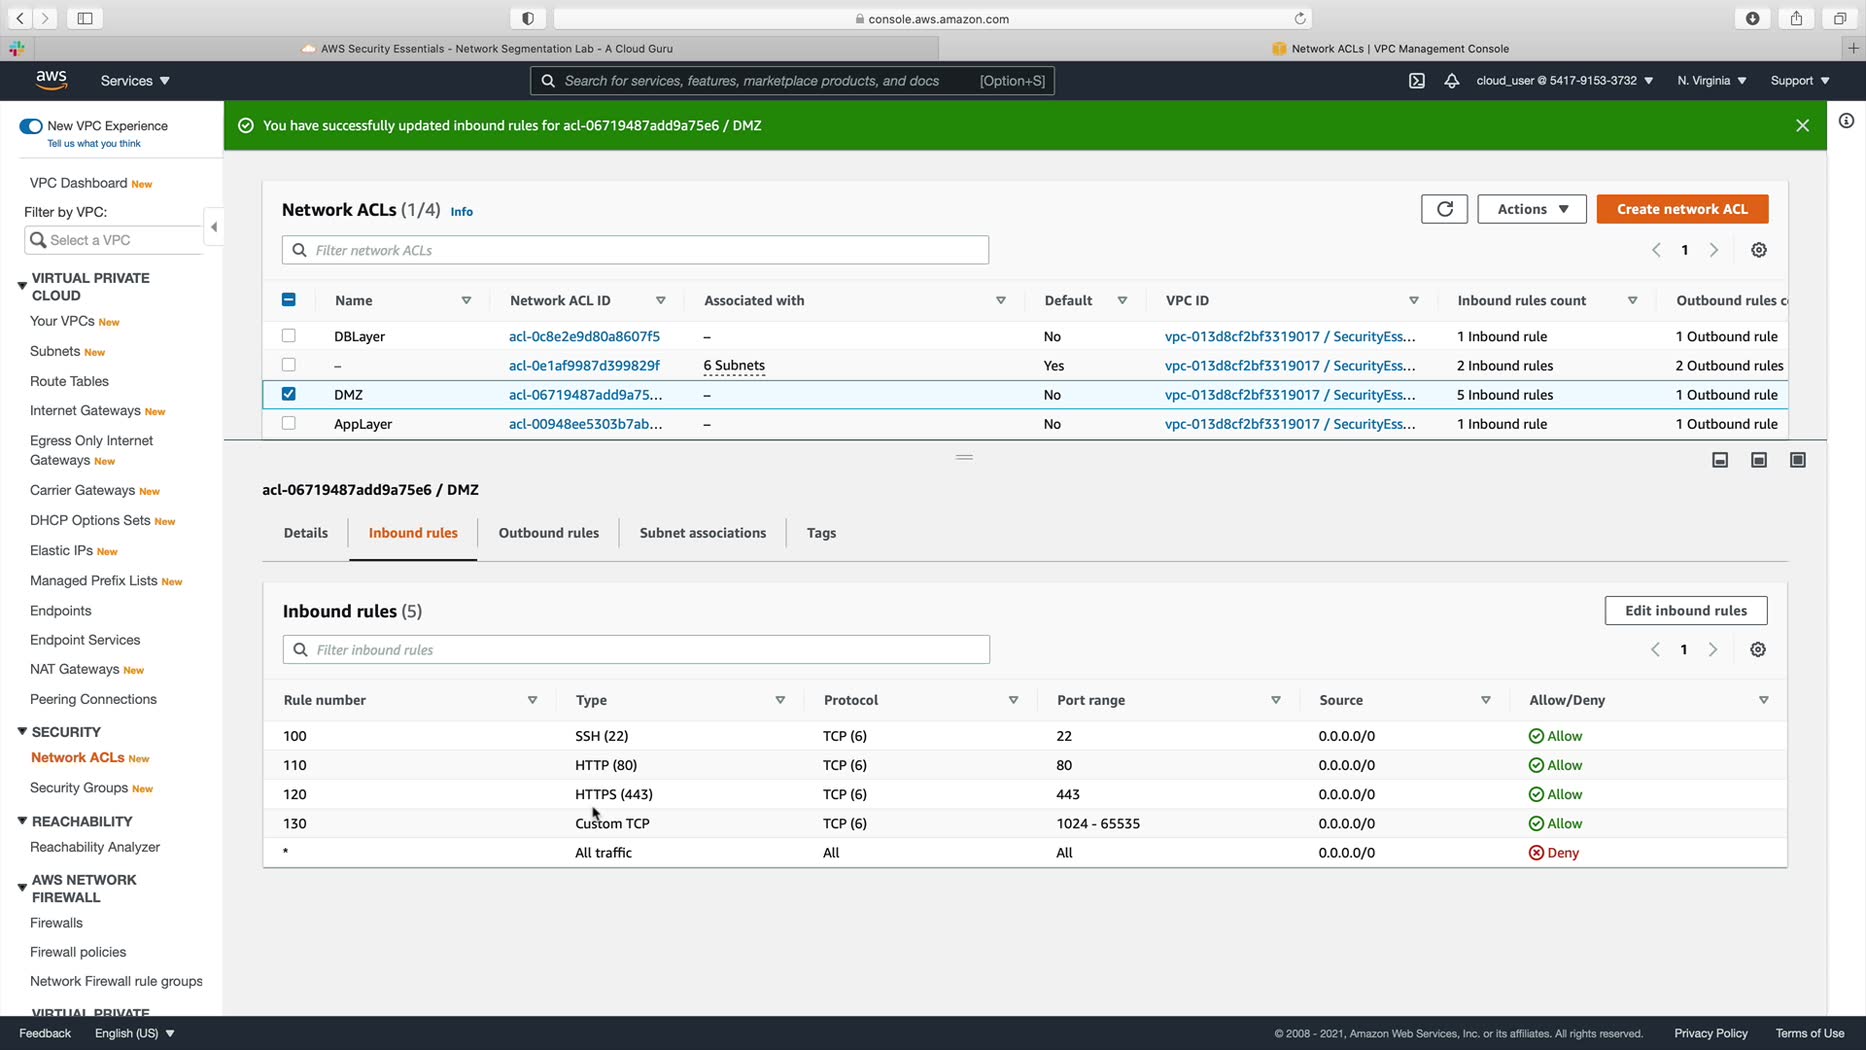Open the AWS CloudShell icon

[x=1416, y=81]
